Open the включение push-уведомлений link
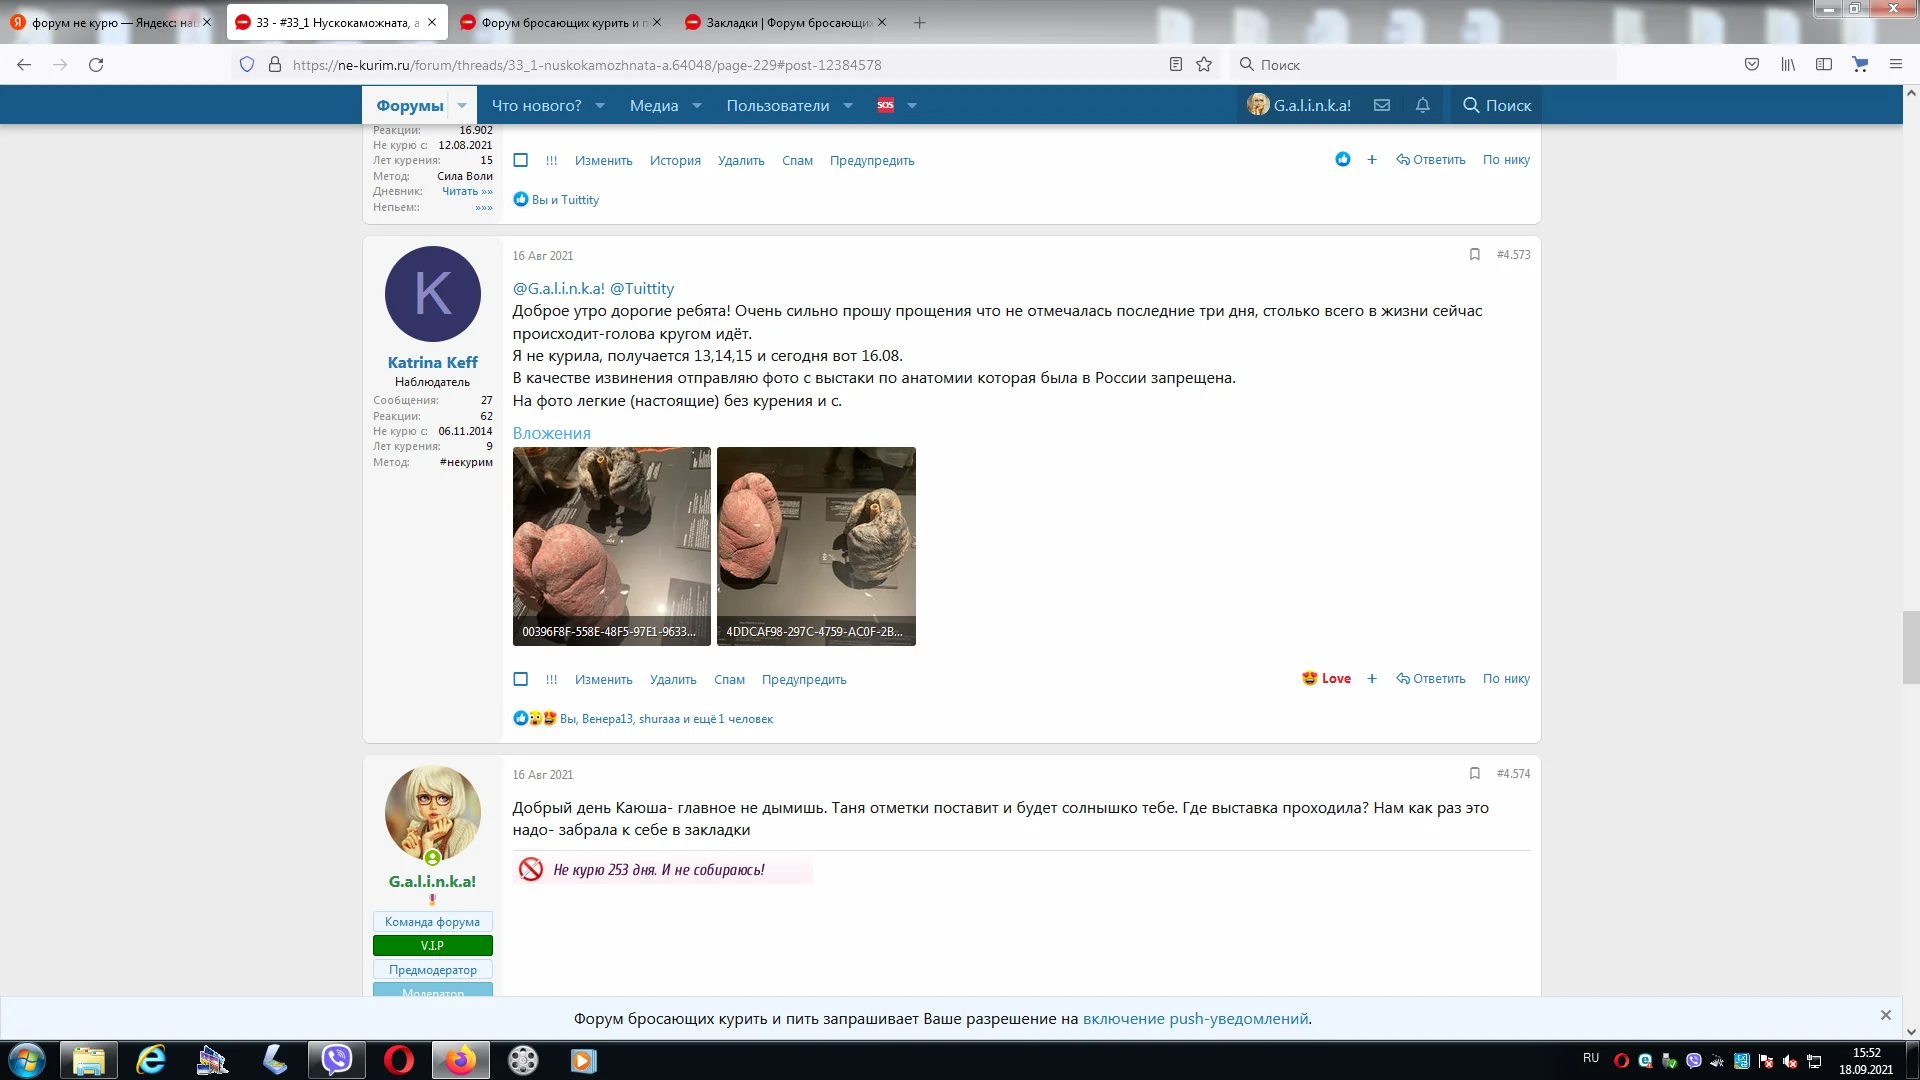Viewport: 1920px width, 1080px height. (1196, 1018)
